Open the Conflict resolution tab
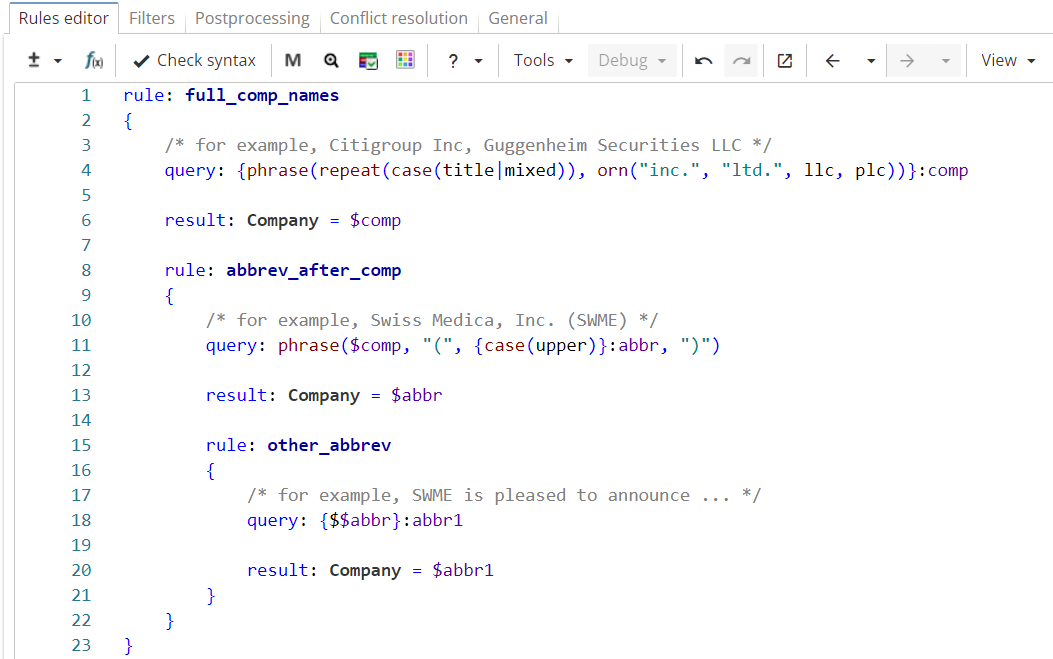Screen dimensions: 1053x659 click(398, 18)
